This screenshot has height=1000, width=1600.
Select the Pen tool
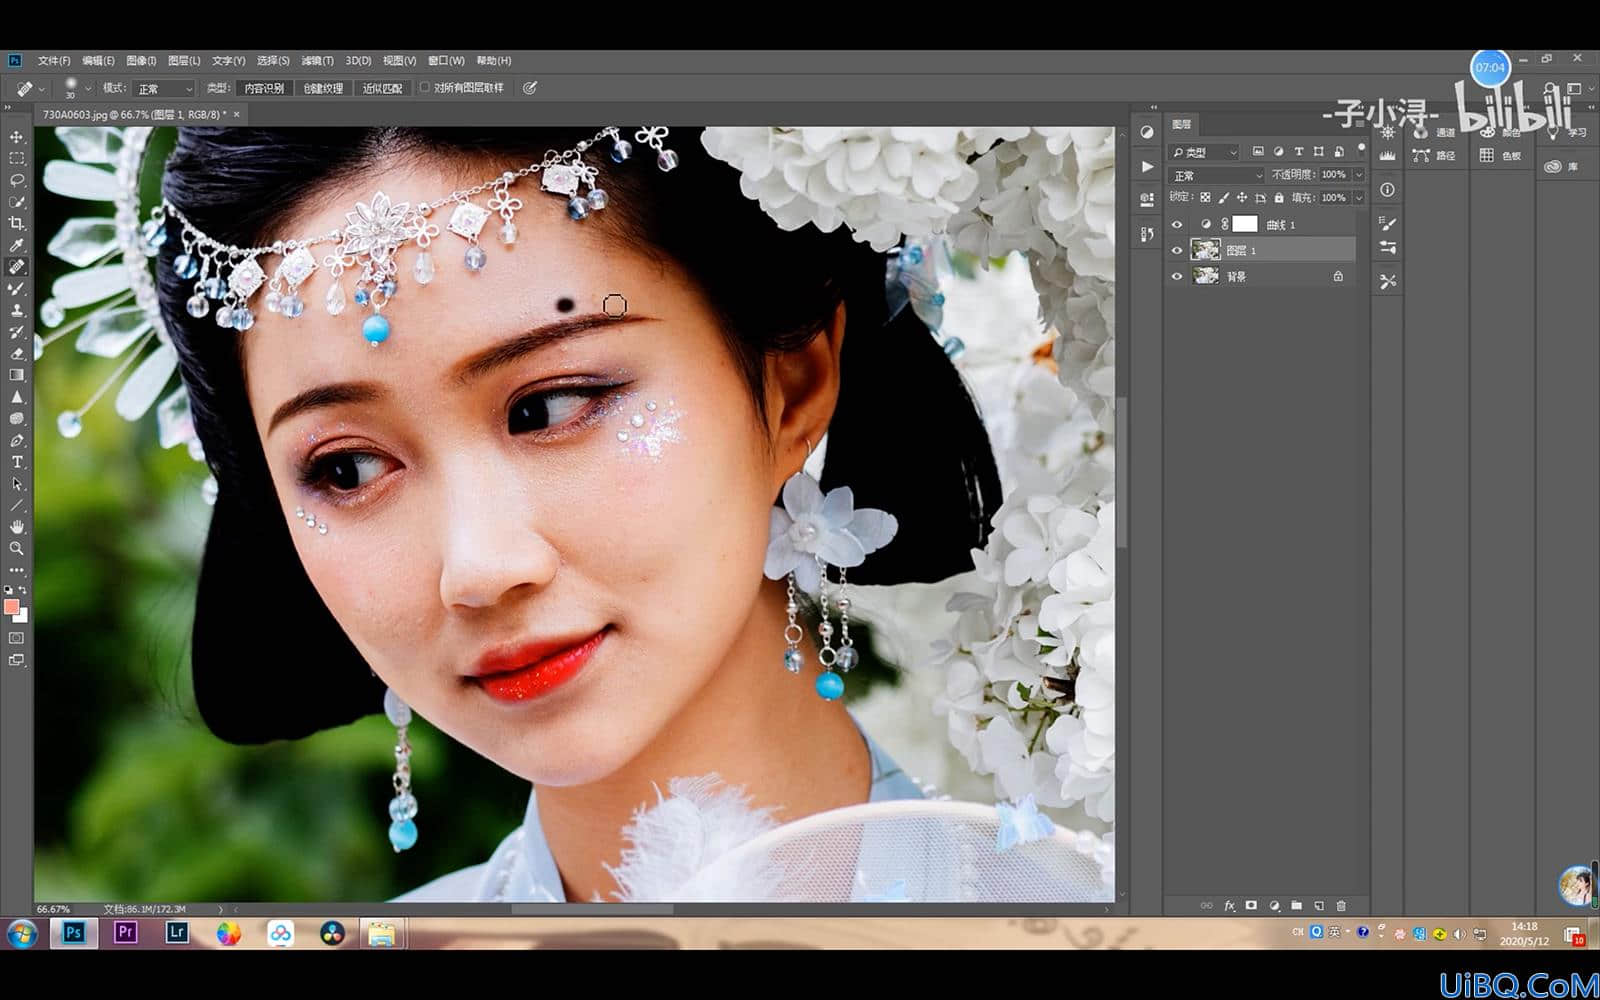point(17,441)
